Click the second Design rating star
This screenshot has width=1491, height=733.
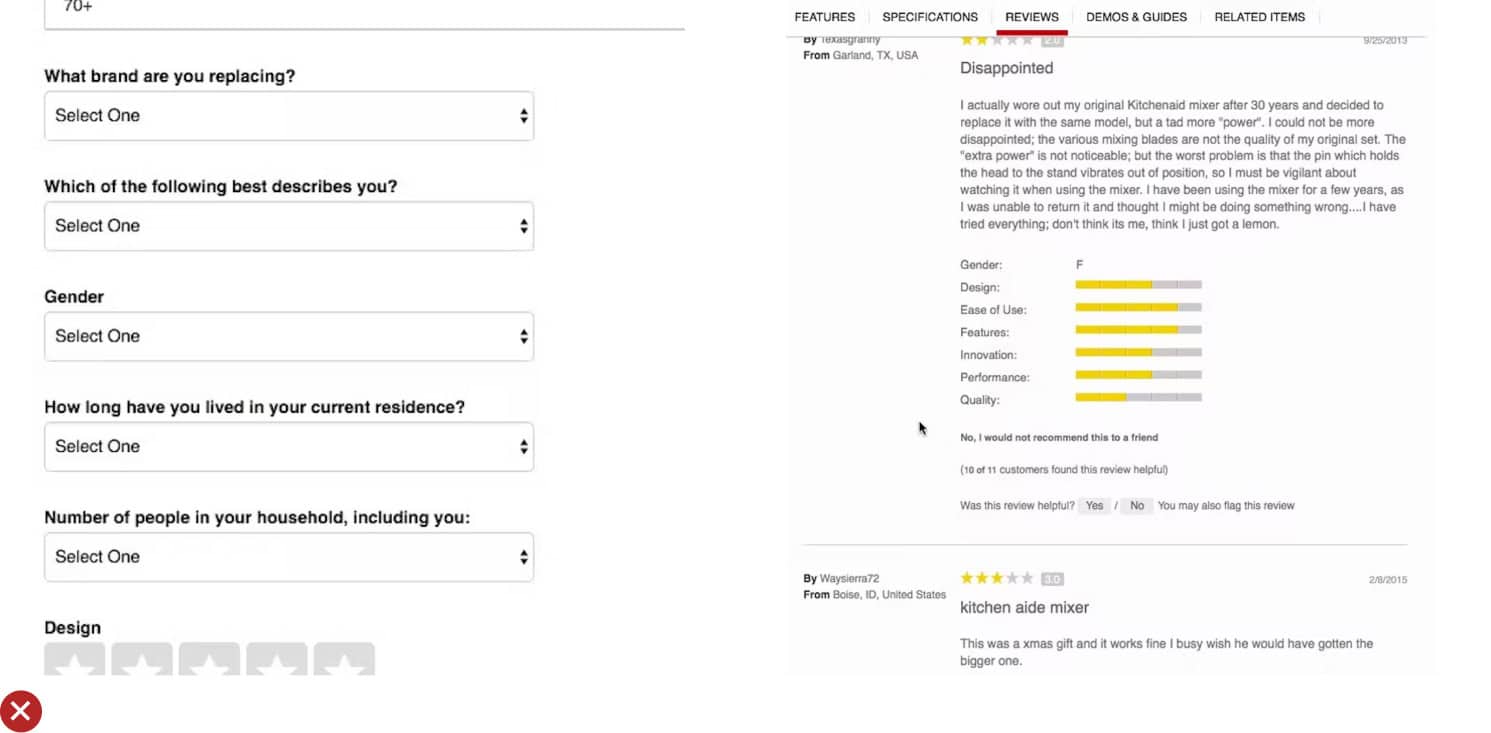(x=142, y=661)
